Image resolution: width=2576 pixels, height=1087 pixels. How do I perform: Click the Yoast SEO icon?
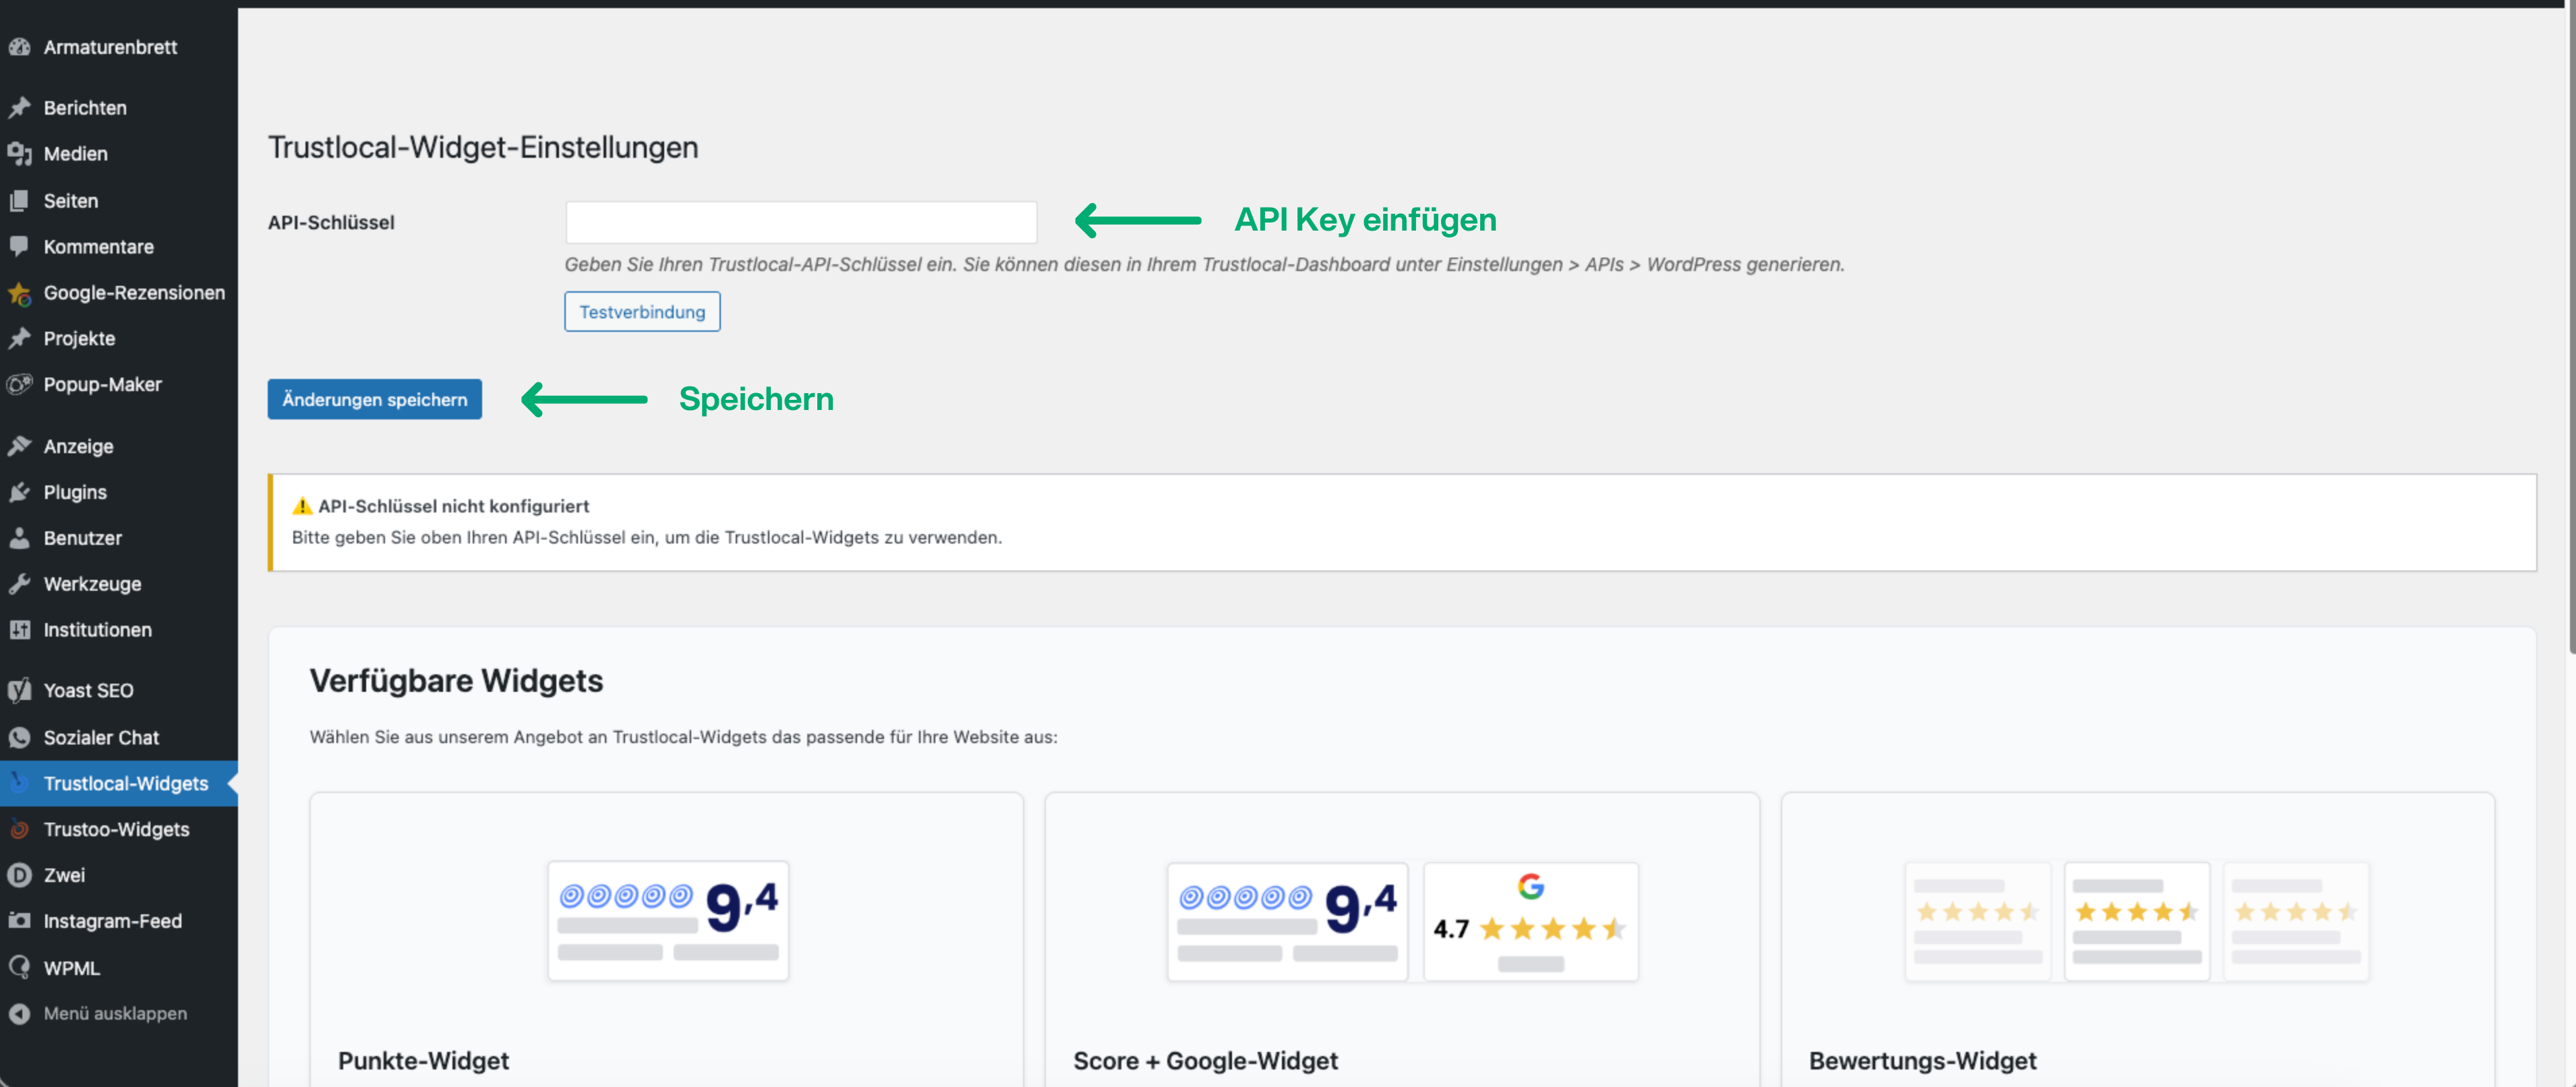[19, 690]
